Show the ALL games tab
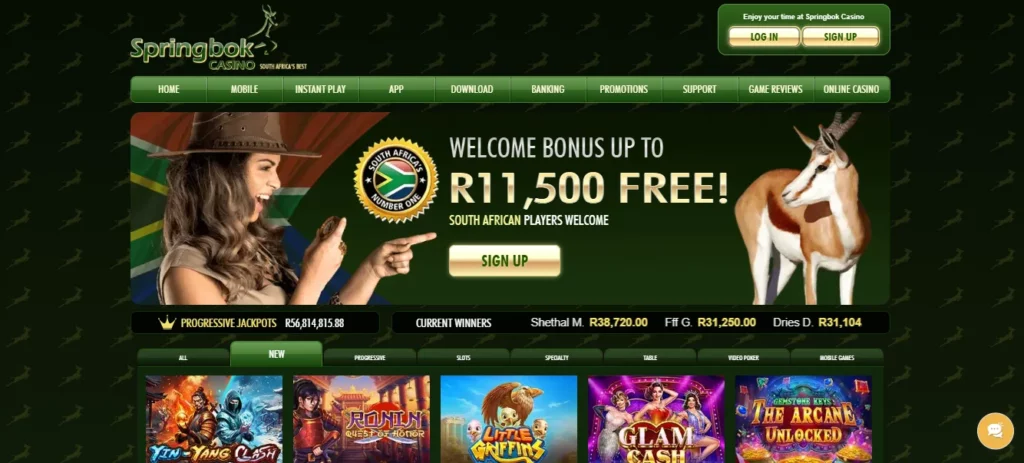 (x=183, y=357)
